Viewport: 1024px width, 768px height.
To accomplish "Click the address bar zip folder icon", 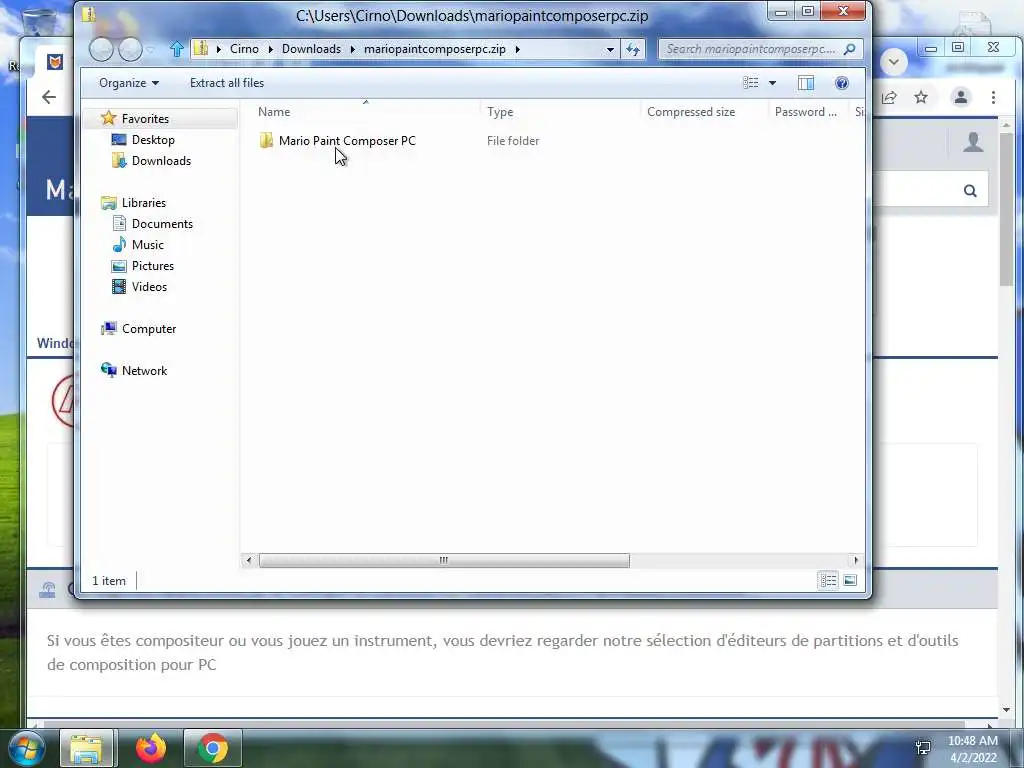I will tap(201, 48).
